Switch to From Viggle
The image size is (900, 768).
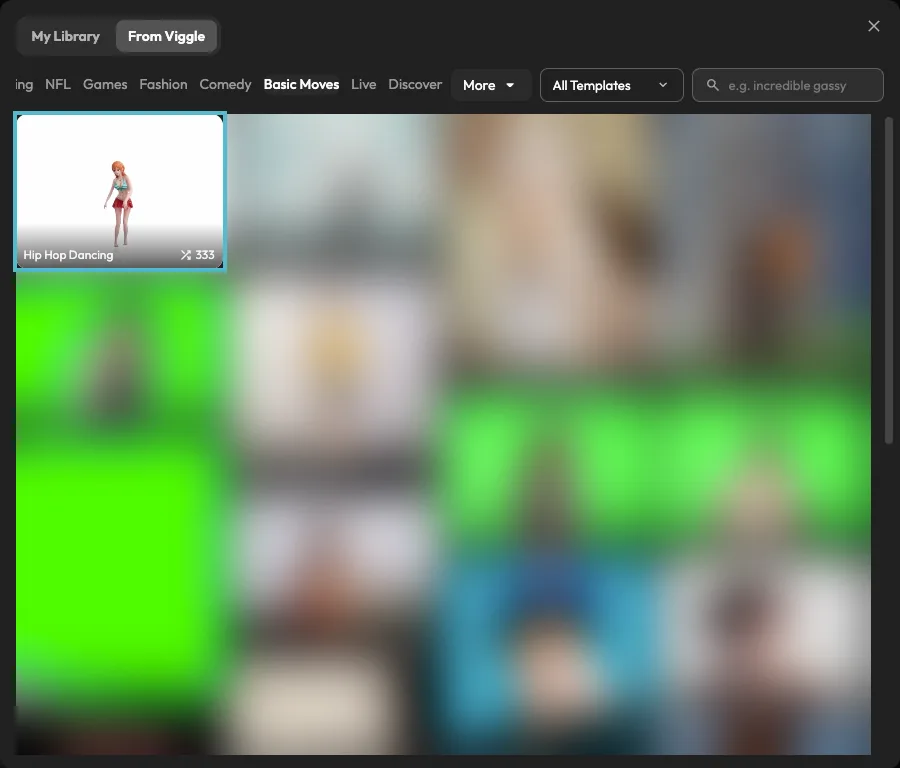pyautogui.click(x=166, y=36)
